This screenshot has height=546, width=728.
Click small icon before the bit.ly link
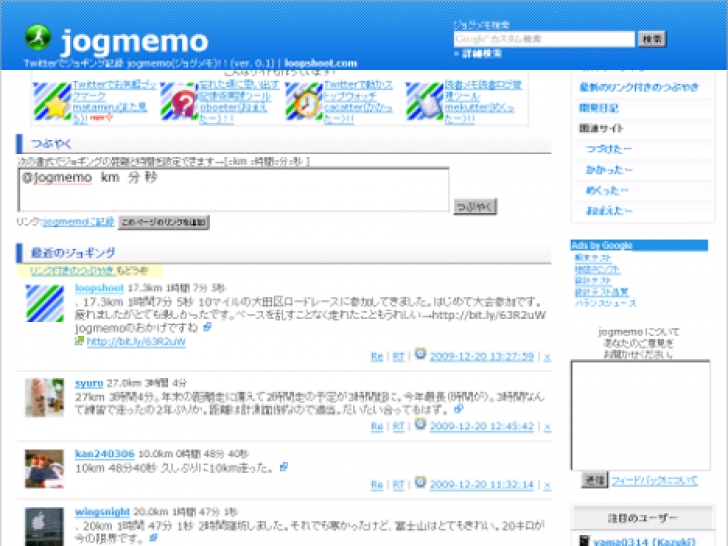tap(79, 341)
